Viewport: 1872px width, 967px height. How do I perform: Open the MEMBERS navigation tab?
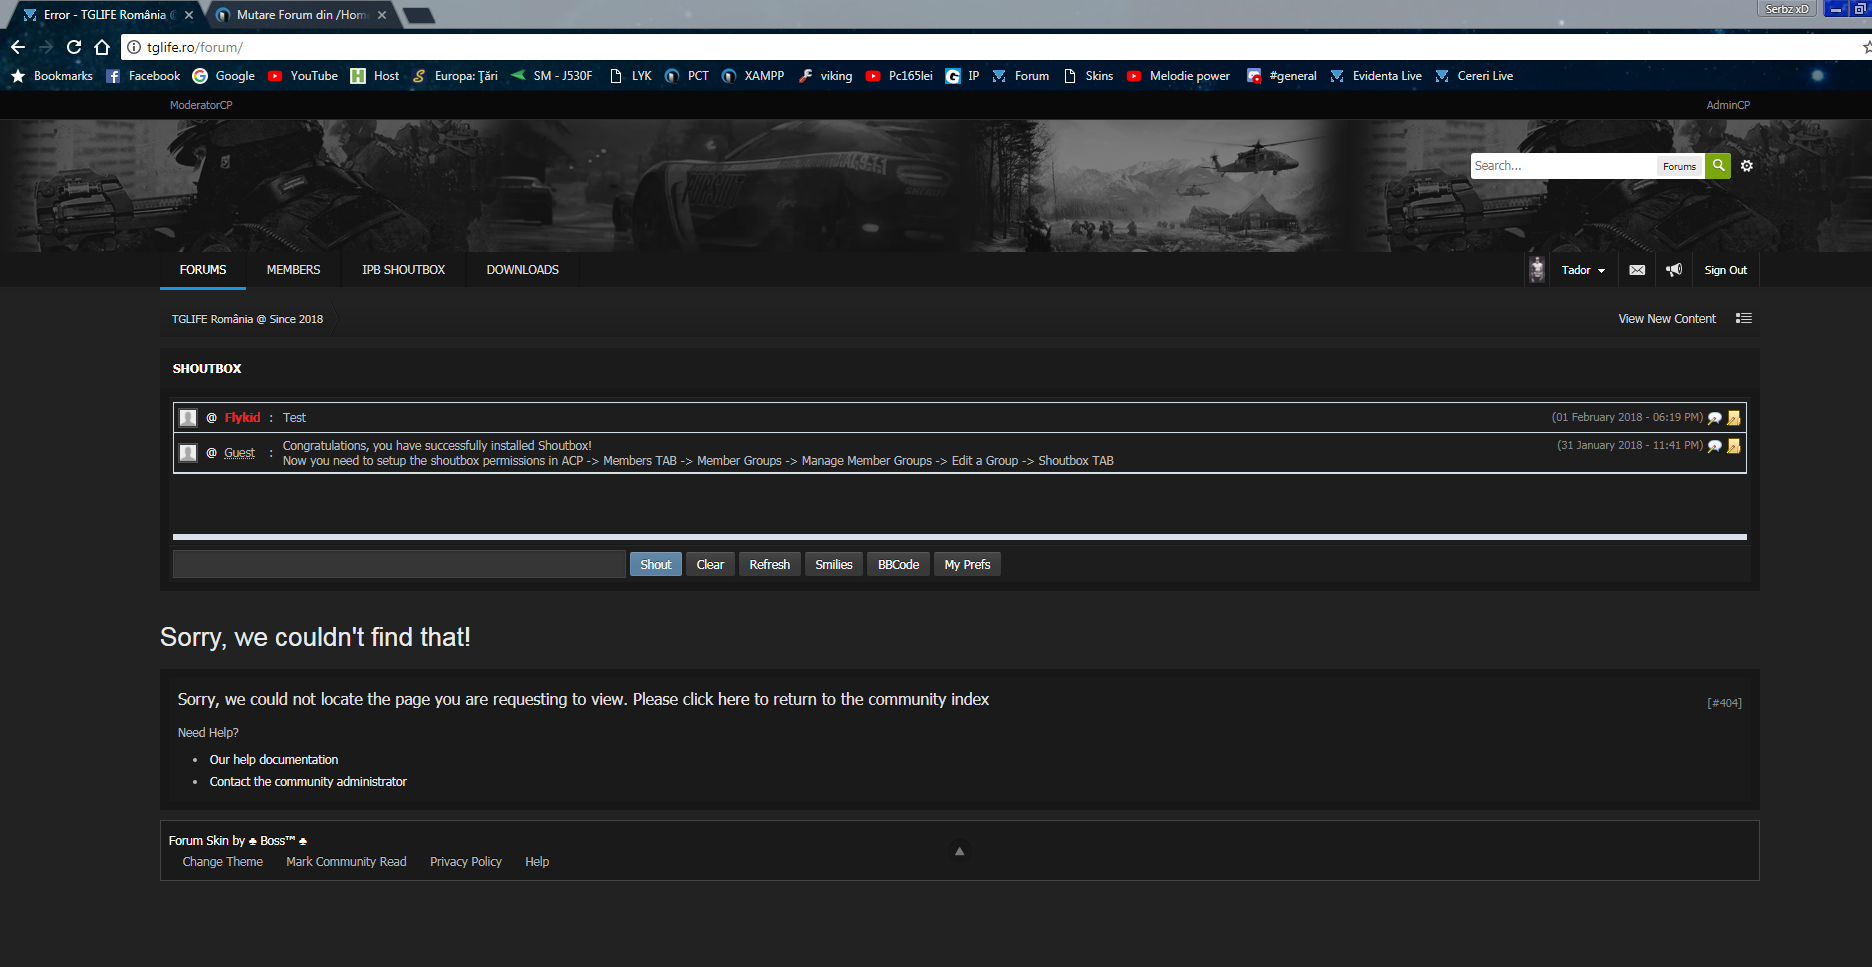[294, 270]
